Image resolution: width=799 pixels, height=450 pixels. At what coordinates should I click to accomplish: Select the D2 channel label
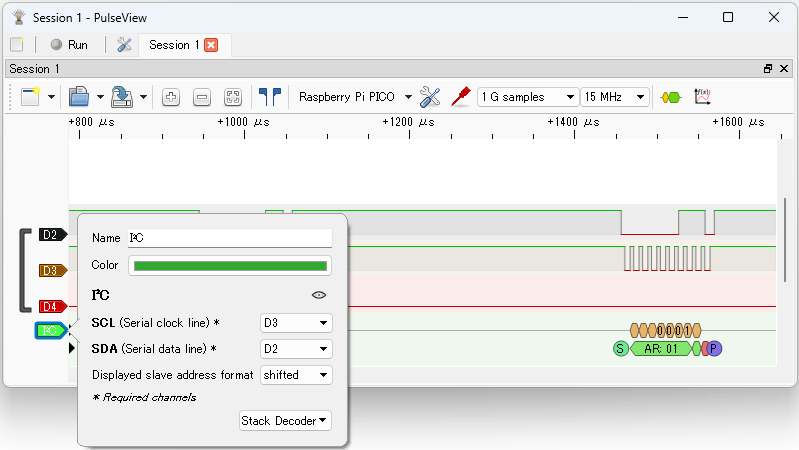coord(52,234)
